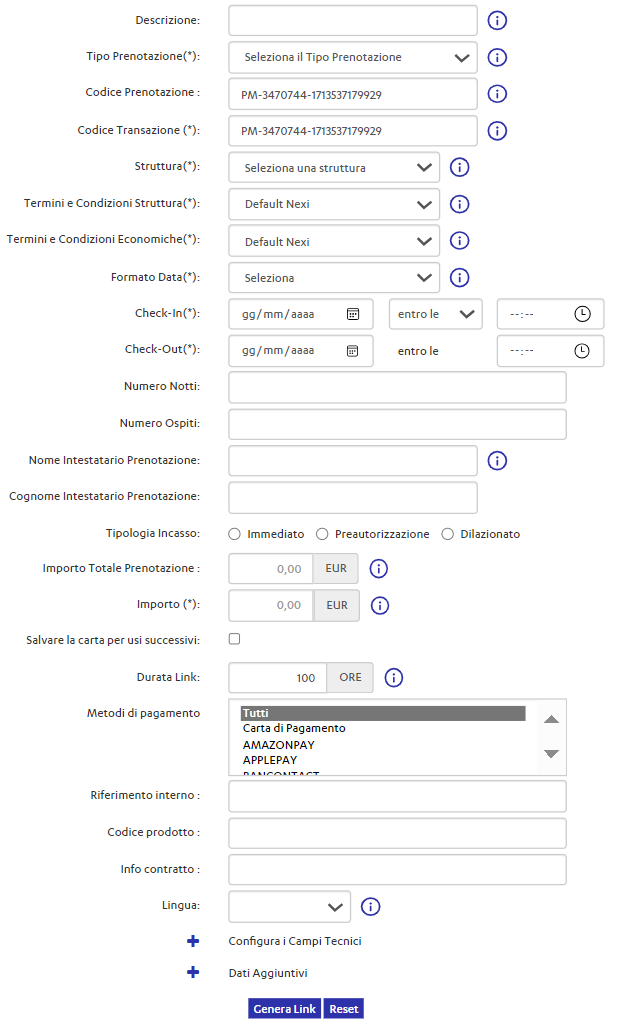Click the Numero Notti input
This screenshot has width=617, height=1021.
397,388
